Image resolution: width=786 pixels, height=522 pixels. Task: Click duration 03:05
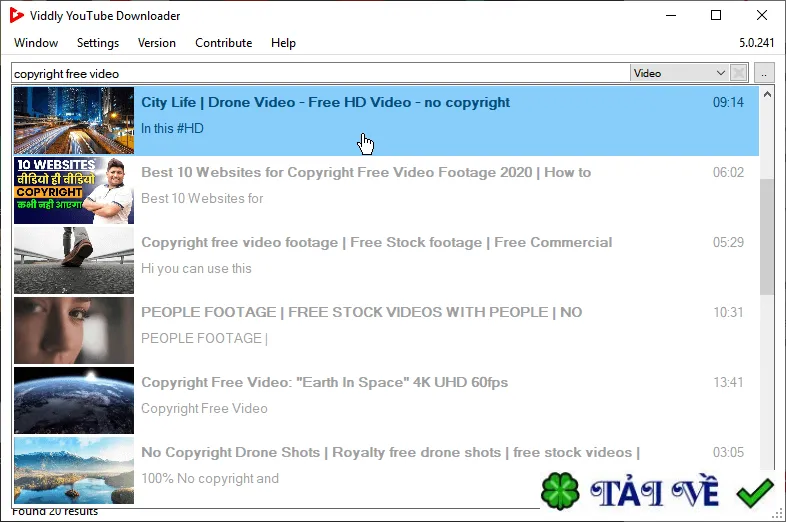click(x=728, y=452)
